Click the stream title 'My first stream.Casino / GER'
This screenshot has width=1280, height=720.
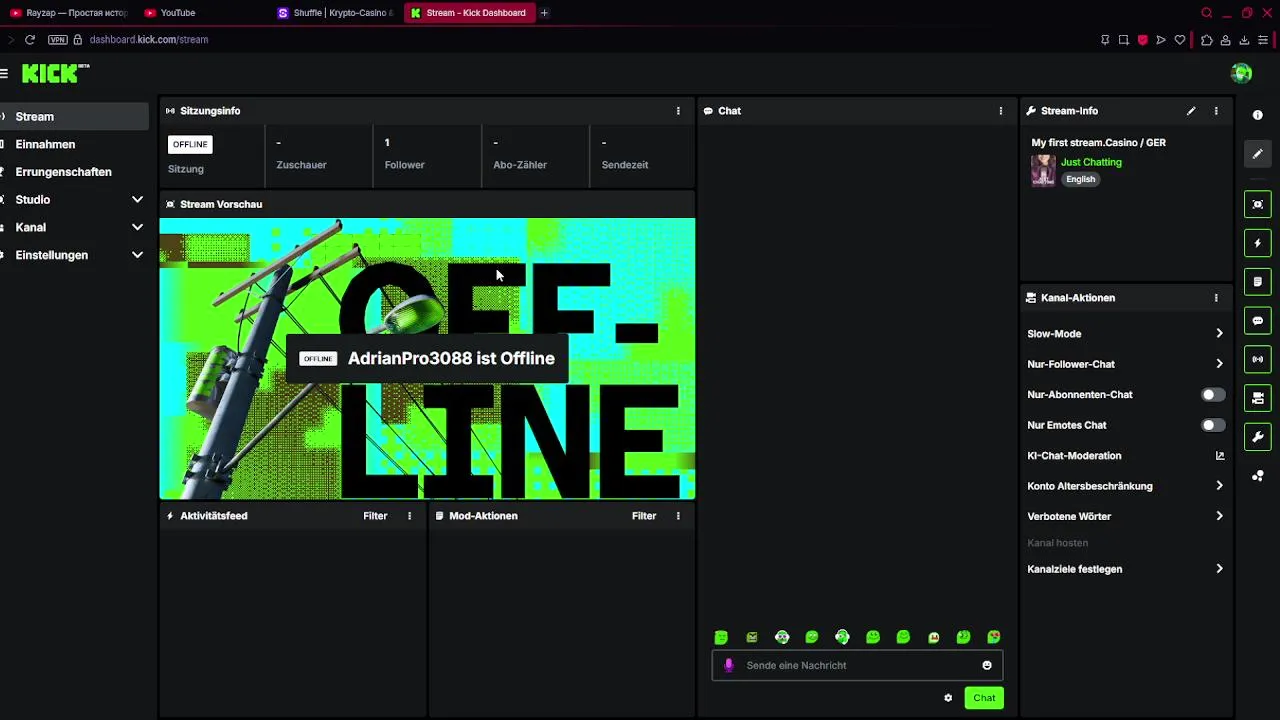1098,143
